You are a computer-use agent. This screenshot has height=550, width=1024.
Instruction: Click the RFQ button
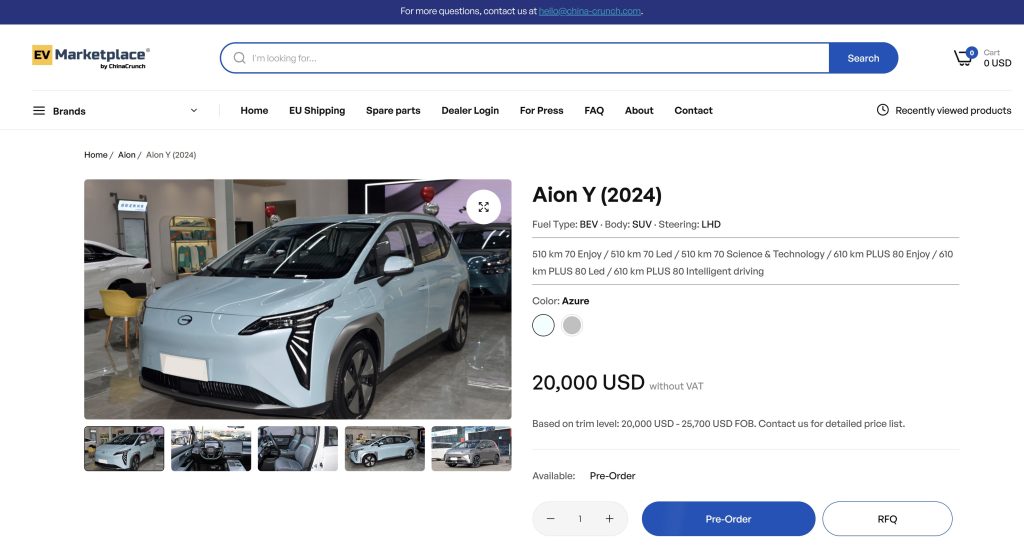(x=887, y=519)
